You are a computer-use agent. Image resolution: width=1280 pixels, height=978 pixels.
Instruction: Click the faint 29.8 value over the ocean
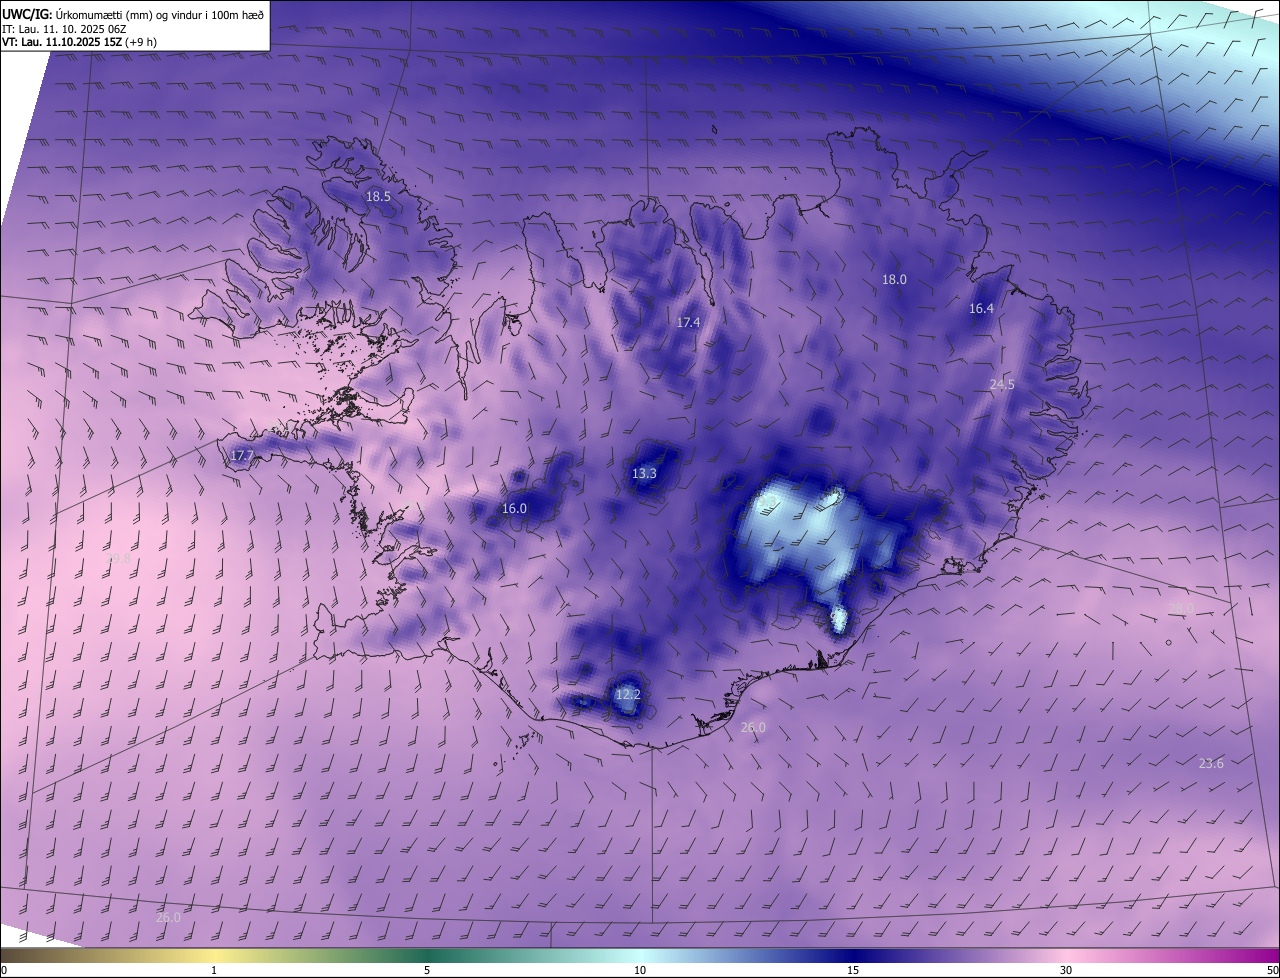pyautogui.click(x=118, y=559)
